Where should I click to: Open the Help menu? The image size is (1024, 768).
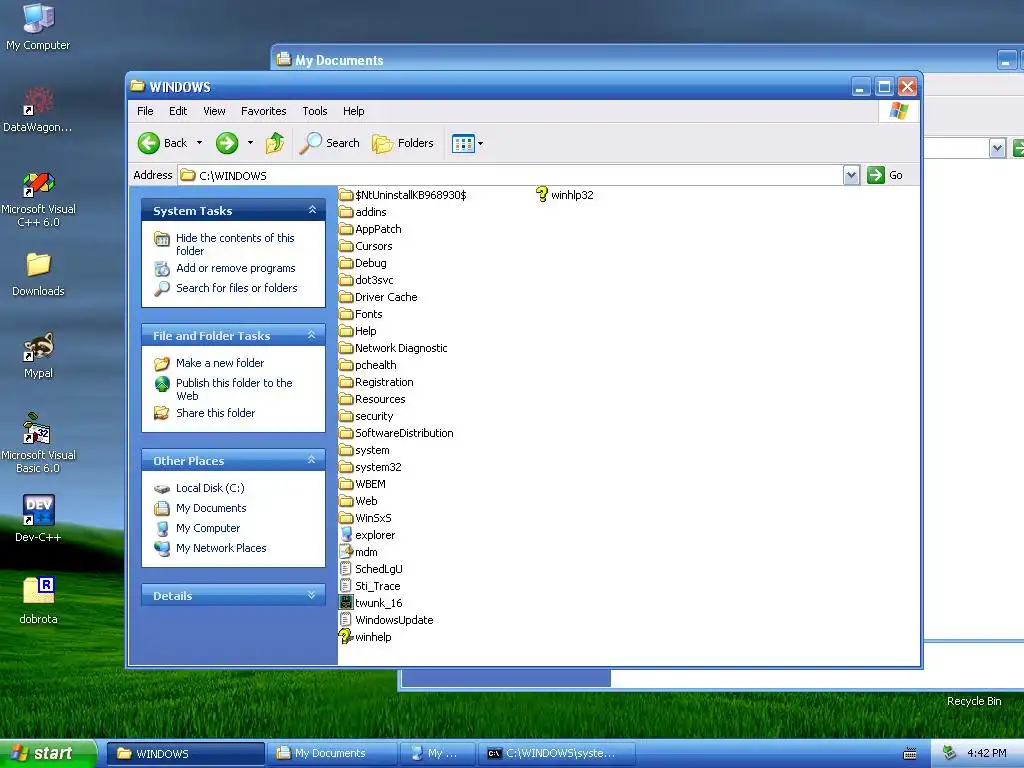[x=353, y=111]
